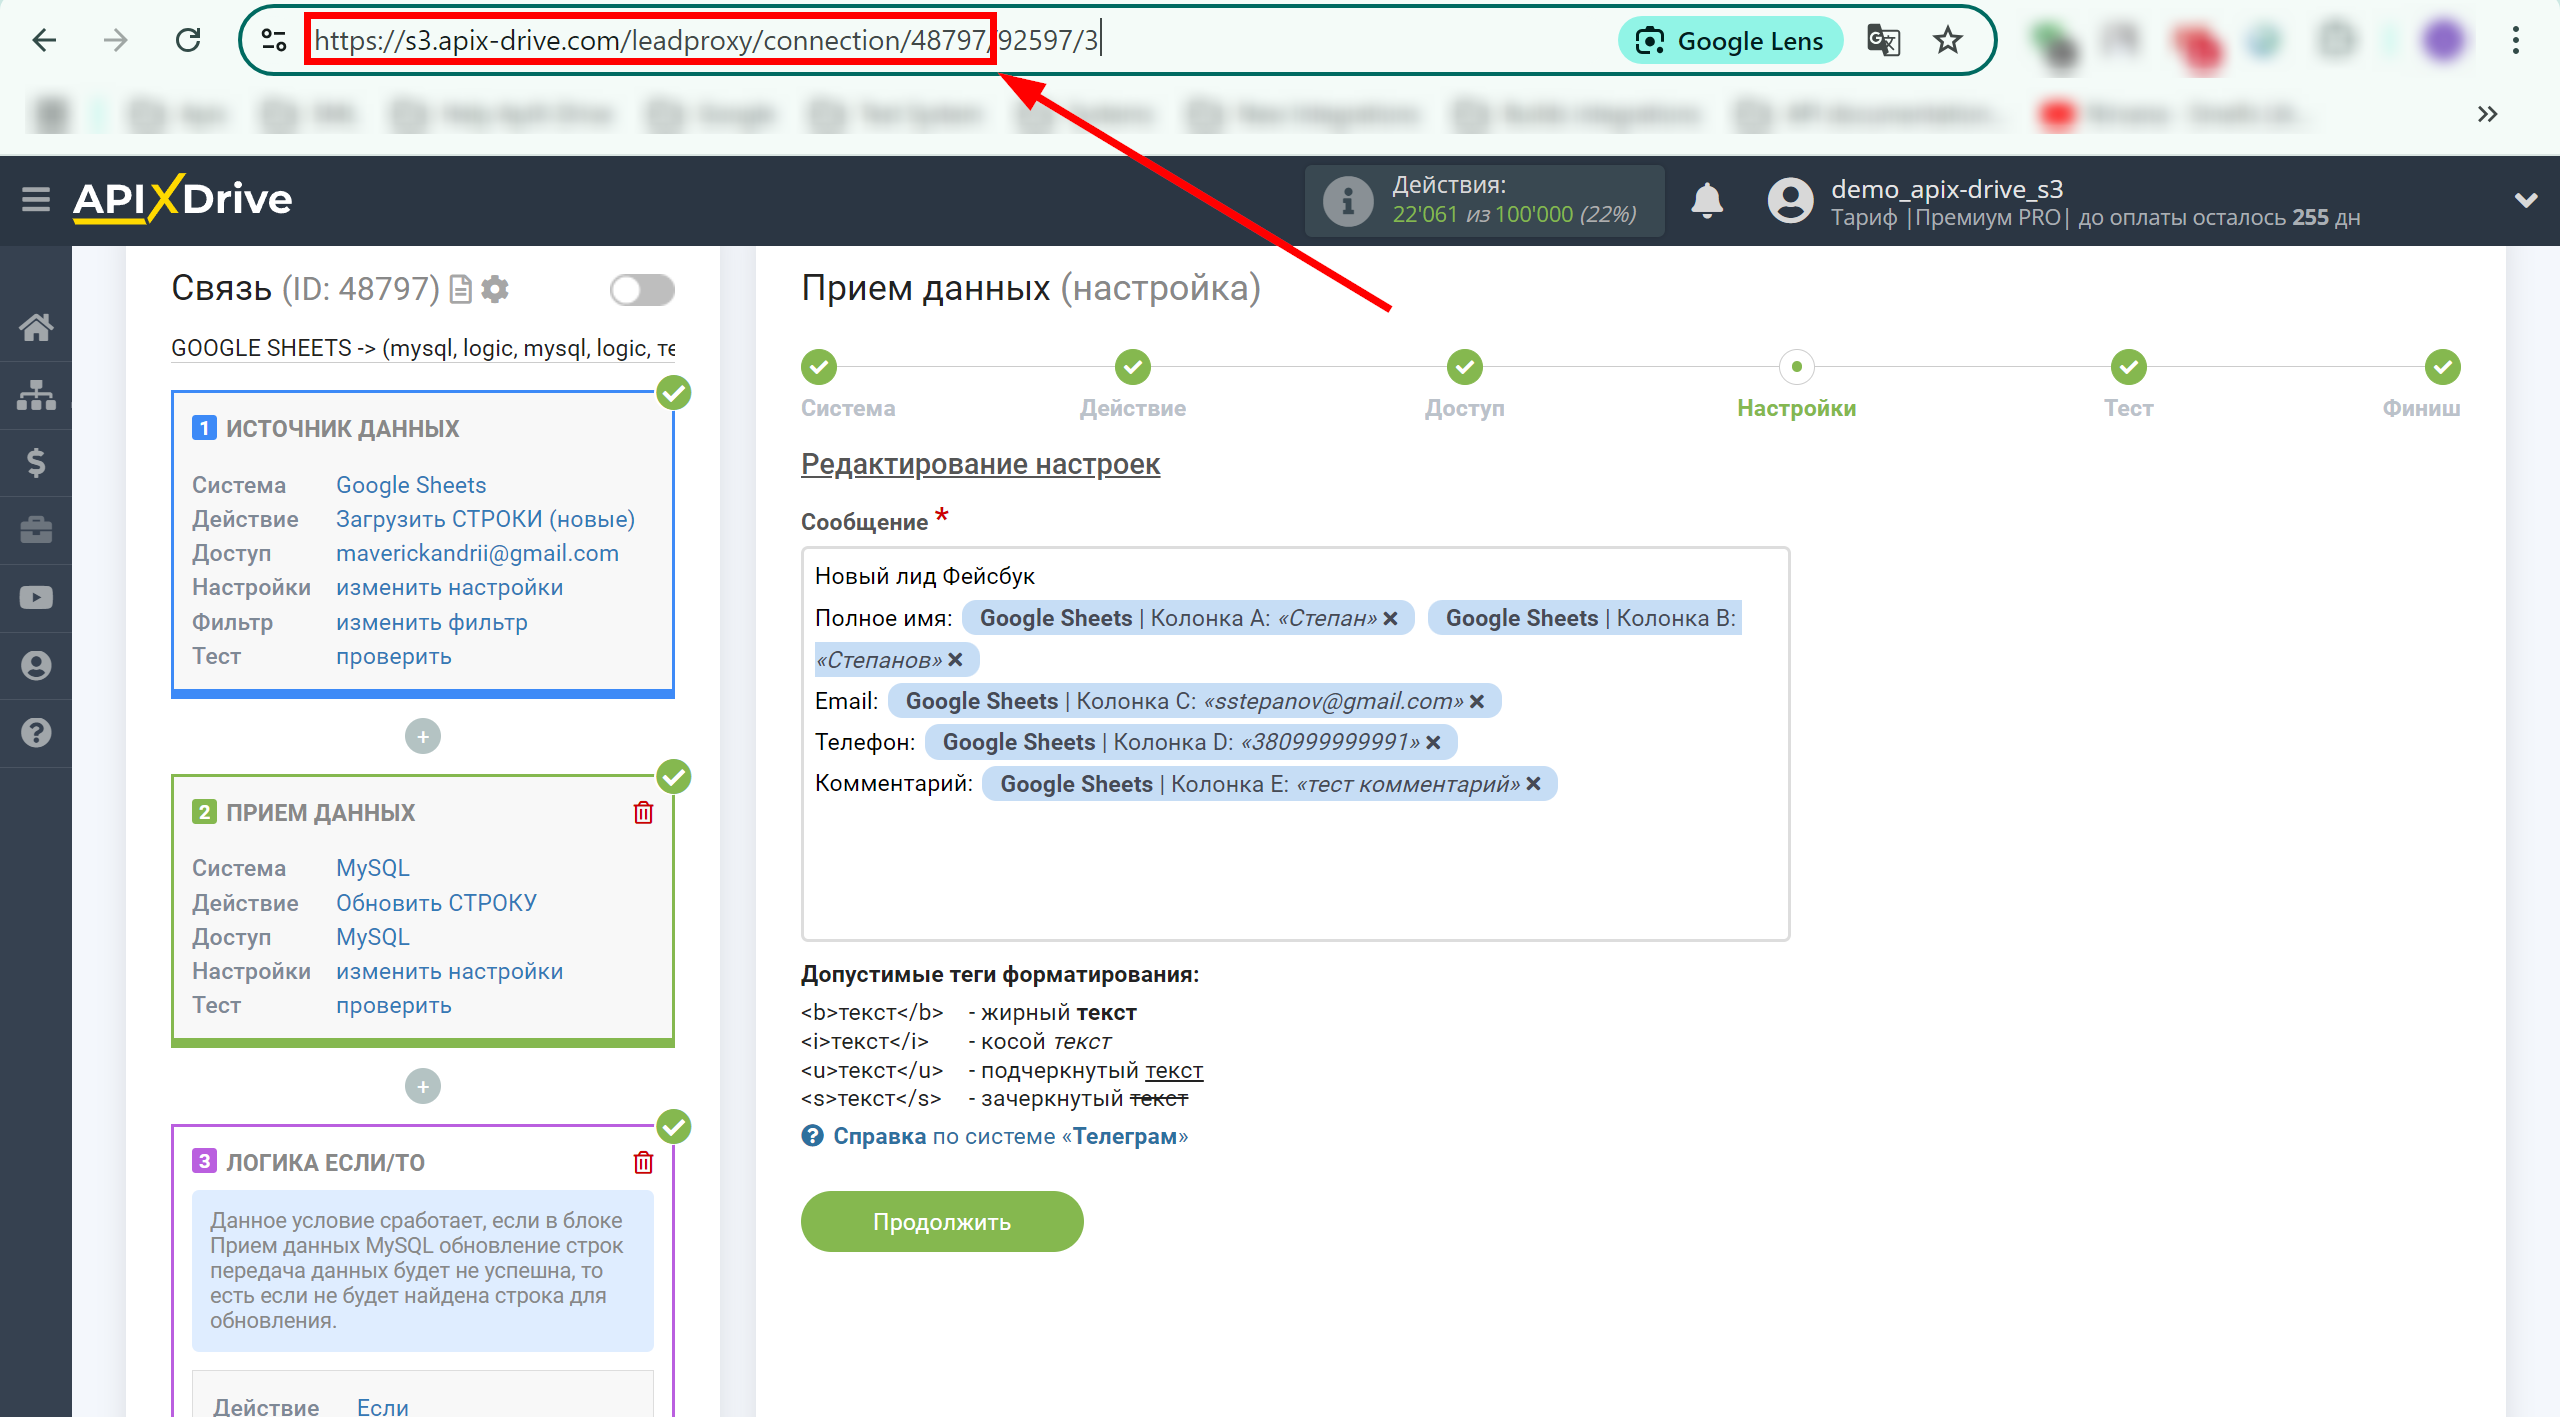
Task: Open Google Sheets system link
Action: point(411,485)
